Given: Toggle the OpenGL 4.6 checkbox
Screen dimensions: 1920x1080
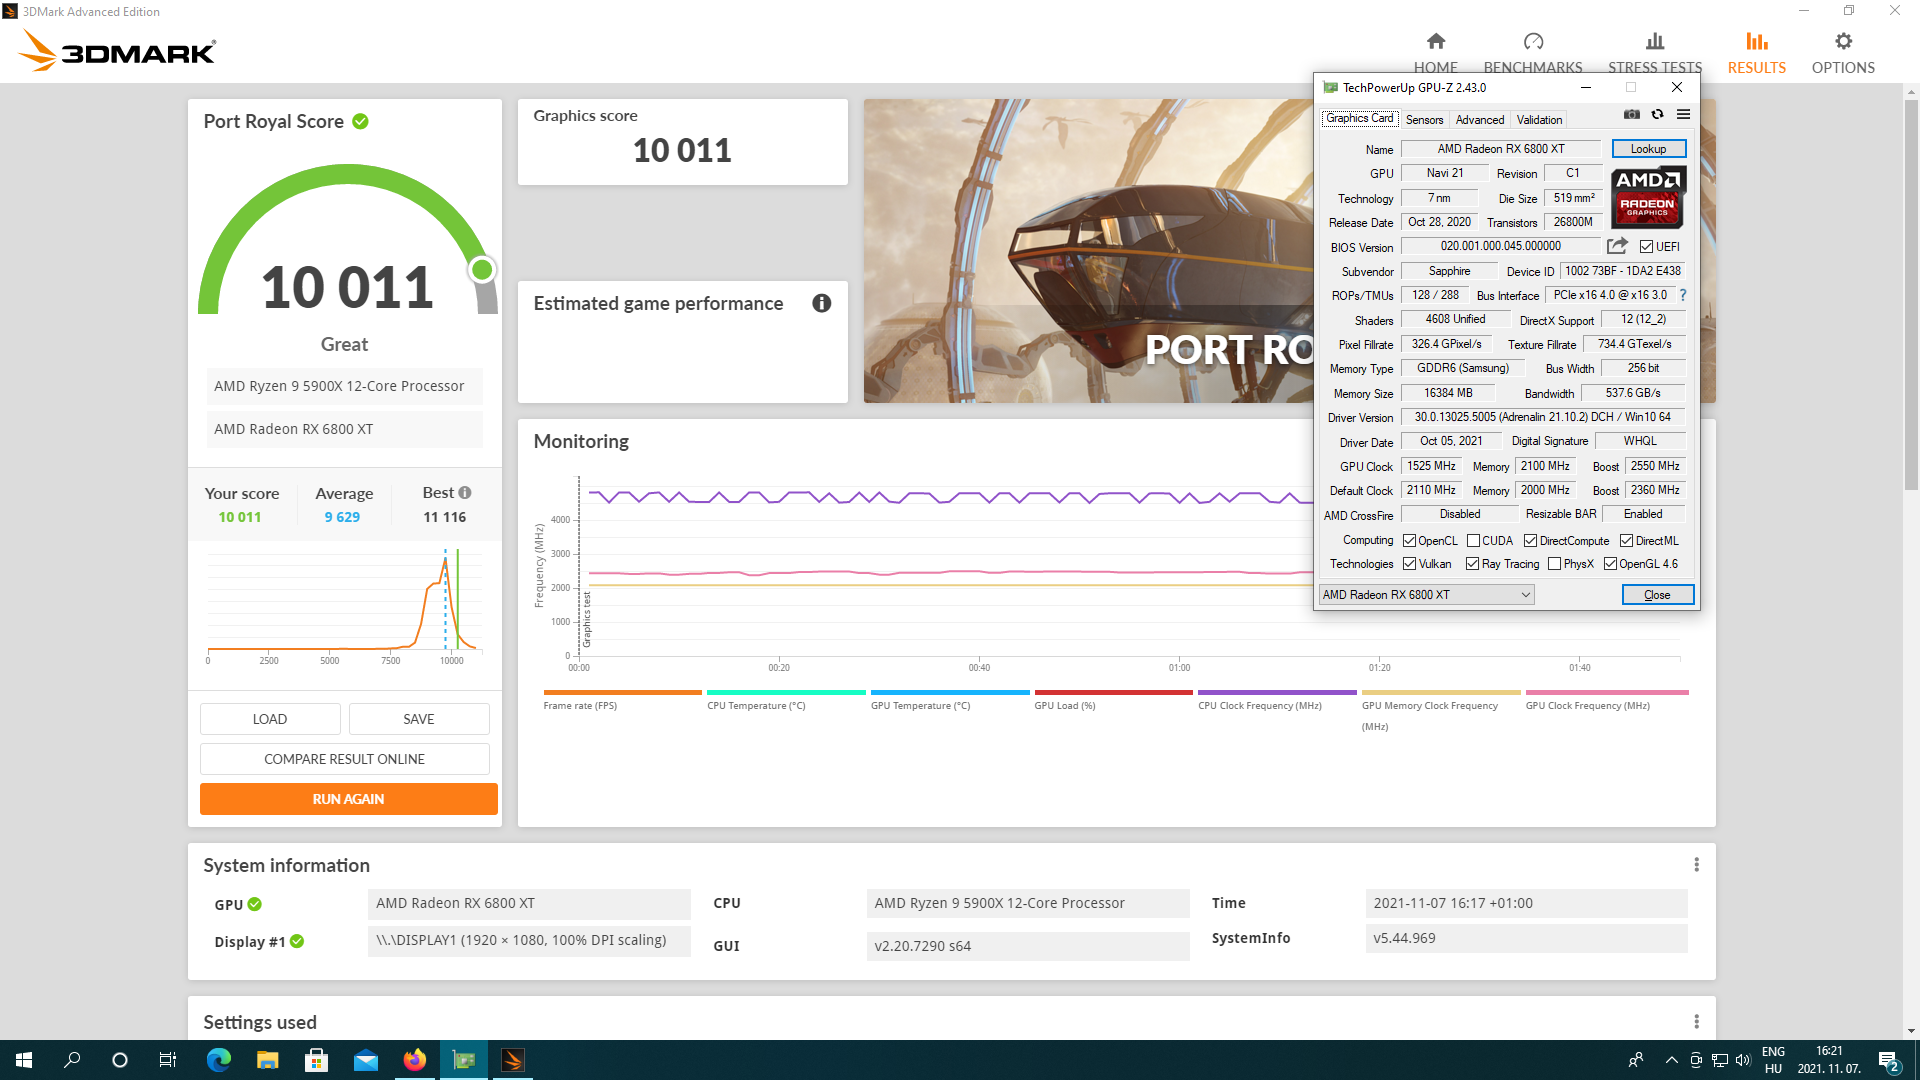Looking at the screenshot, I should pyautogui.click(x=1610, y=564).
